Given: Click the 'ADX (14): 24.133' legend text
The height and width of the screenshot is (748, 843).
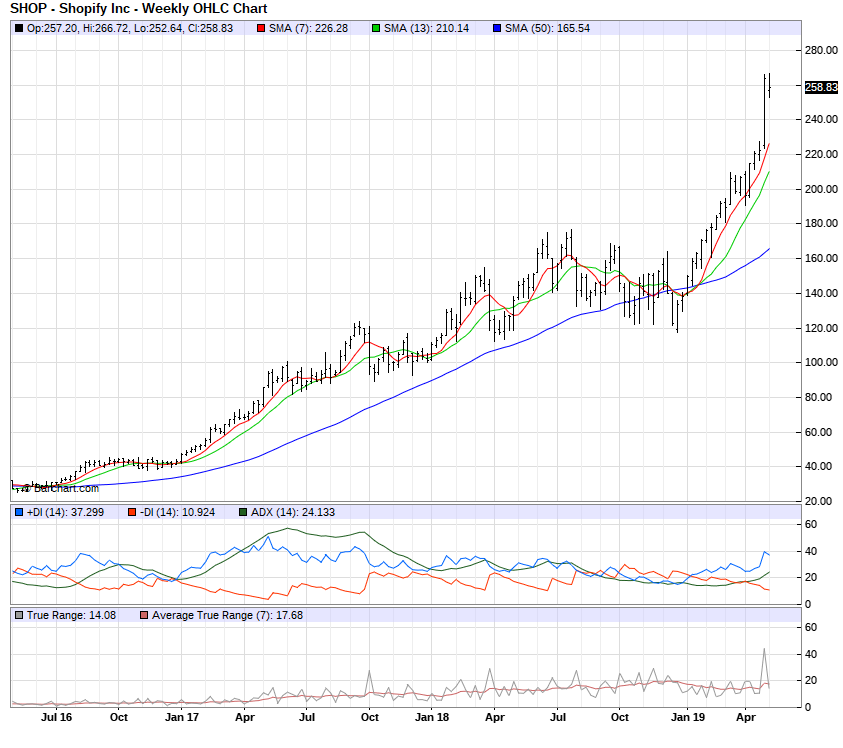Looking at the screenshot, I should click(293, 512).
